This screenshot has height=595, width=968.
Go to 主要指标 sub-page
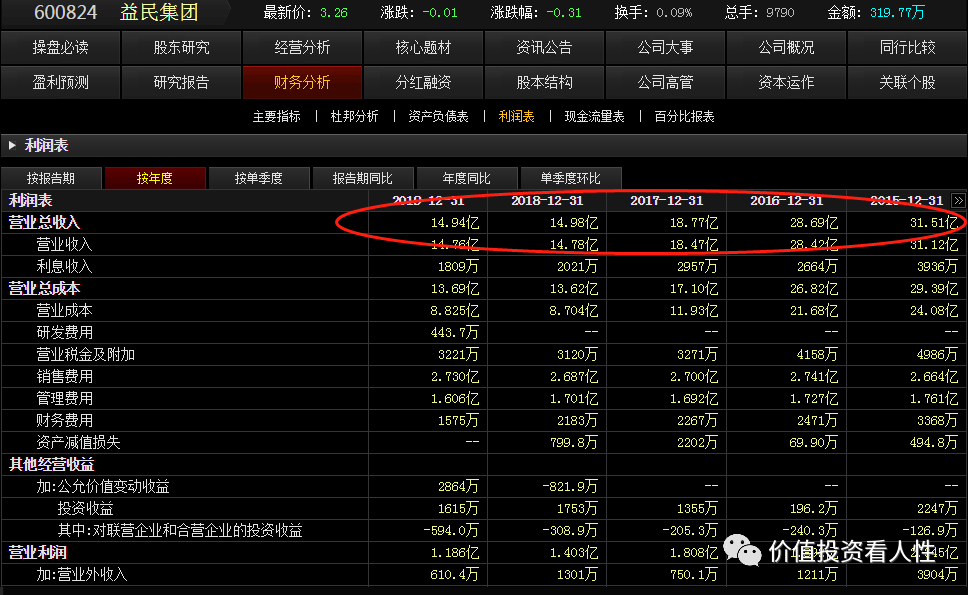click(x=277, y=117)
